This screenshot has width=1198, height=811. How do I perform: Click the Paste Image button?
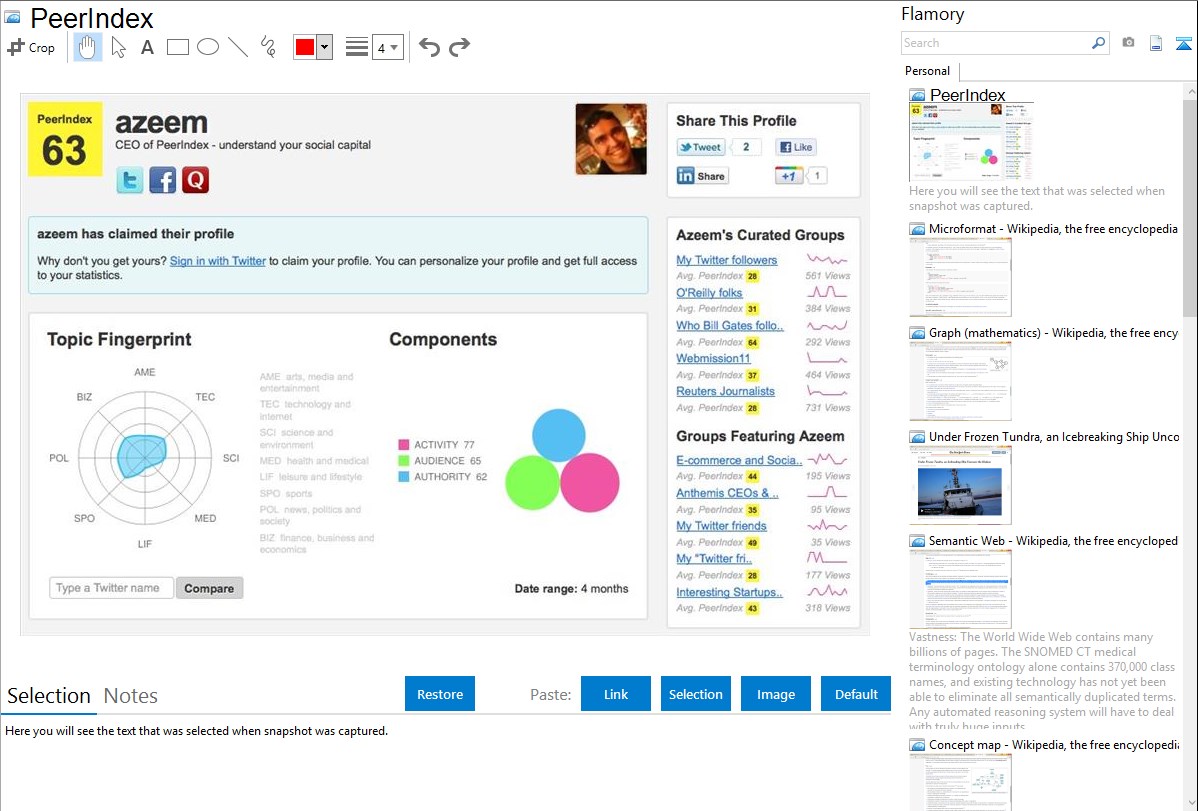pyautogui.click(x=775, y=694)
